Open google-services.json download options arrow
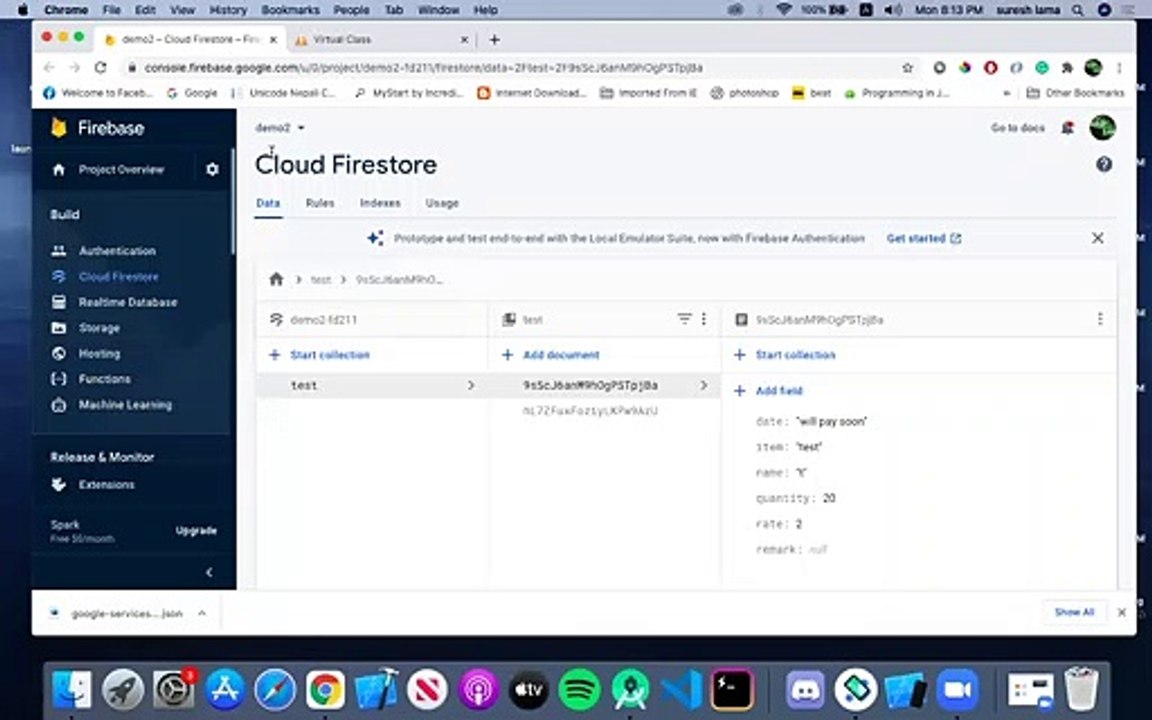 [202, 613]
